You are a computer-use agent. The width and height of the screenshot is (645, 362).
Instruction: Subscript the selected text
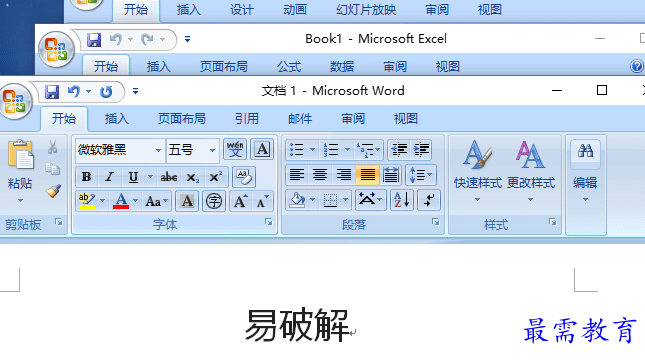pyautogui.click(x=192, y=177)
